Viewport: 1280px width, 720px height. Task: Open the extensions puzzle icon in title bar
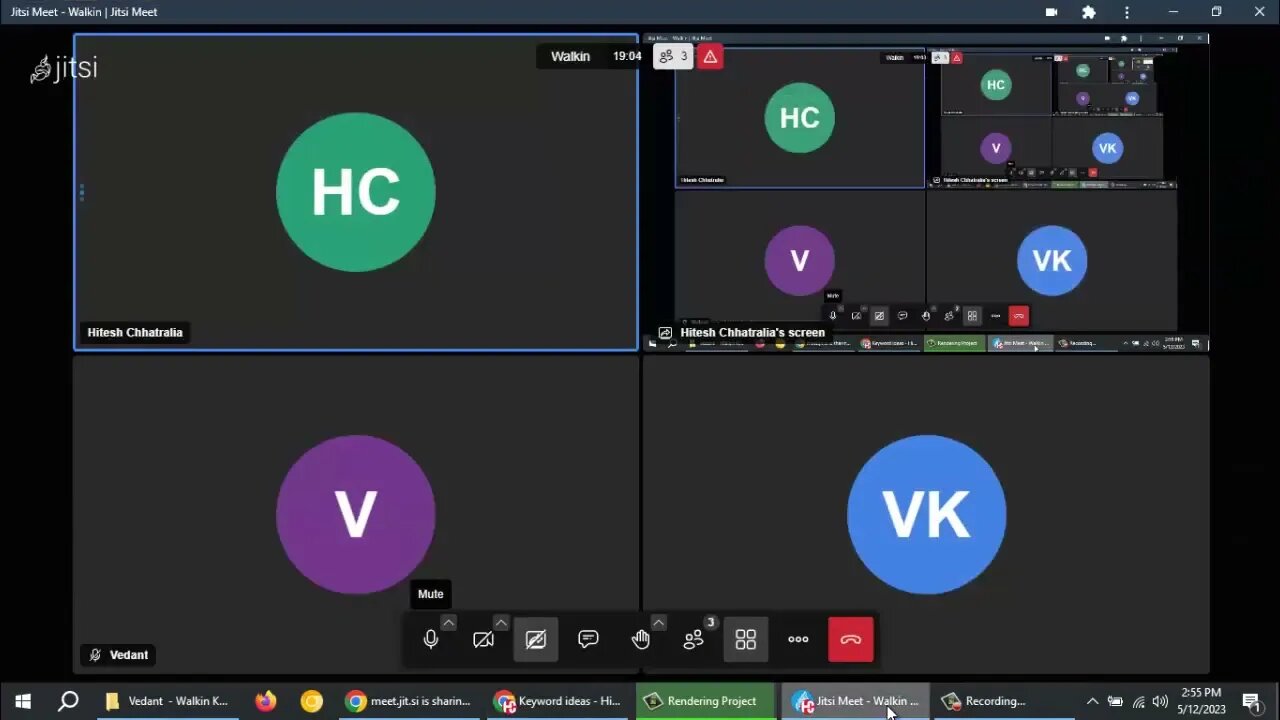[1089, 12]
